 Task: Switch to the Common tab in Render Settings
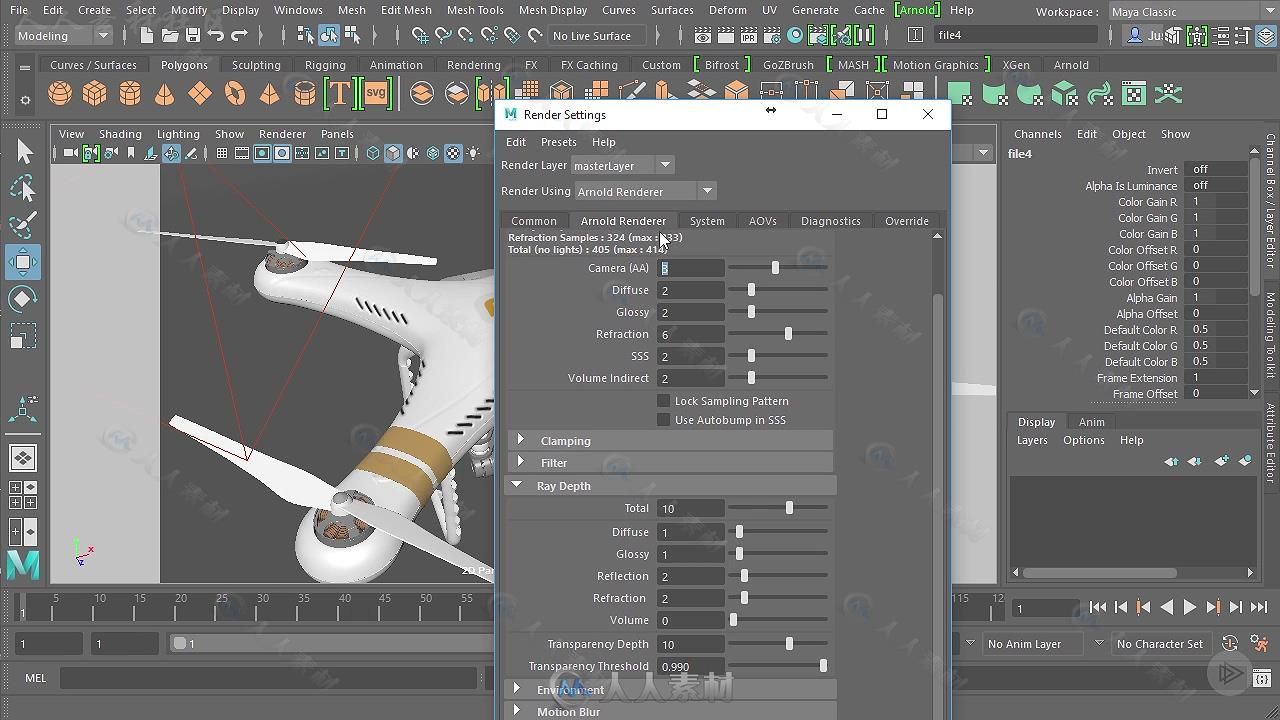534,221
